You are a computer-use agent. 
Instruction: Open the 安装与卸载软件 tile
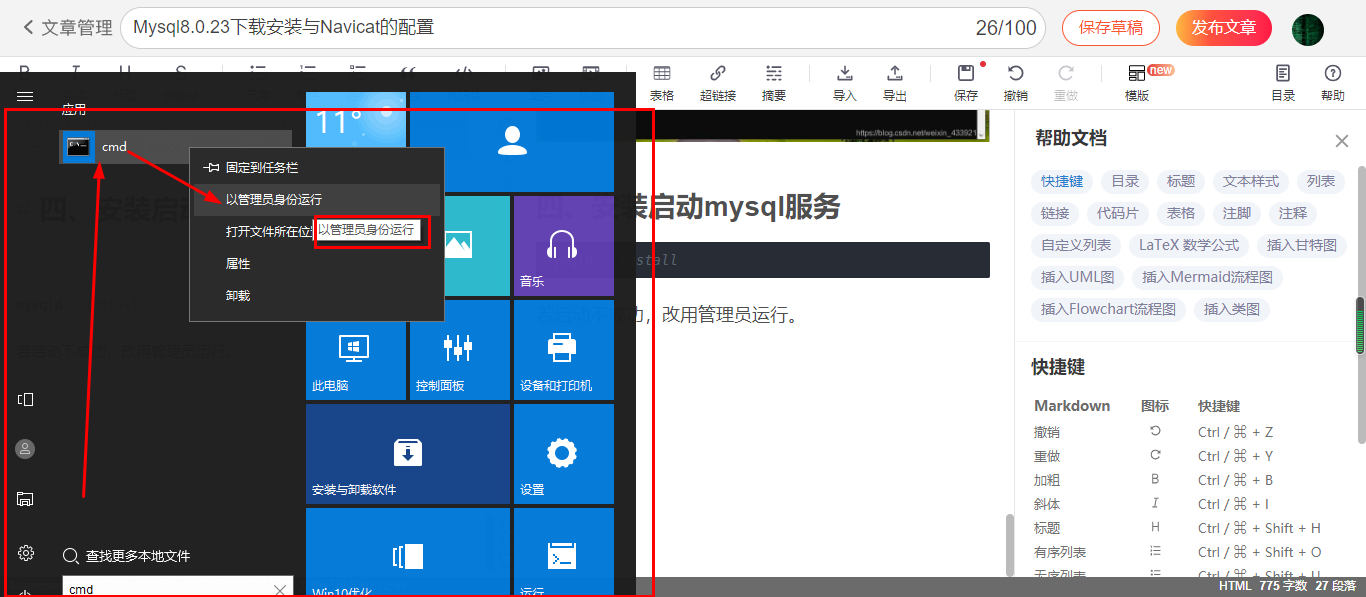pos(408,453)
